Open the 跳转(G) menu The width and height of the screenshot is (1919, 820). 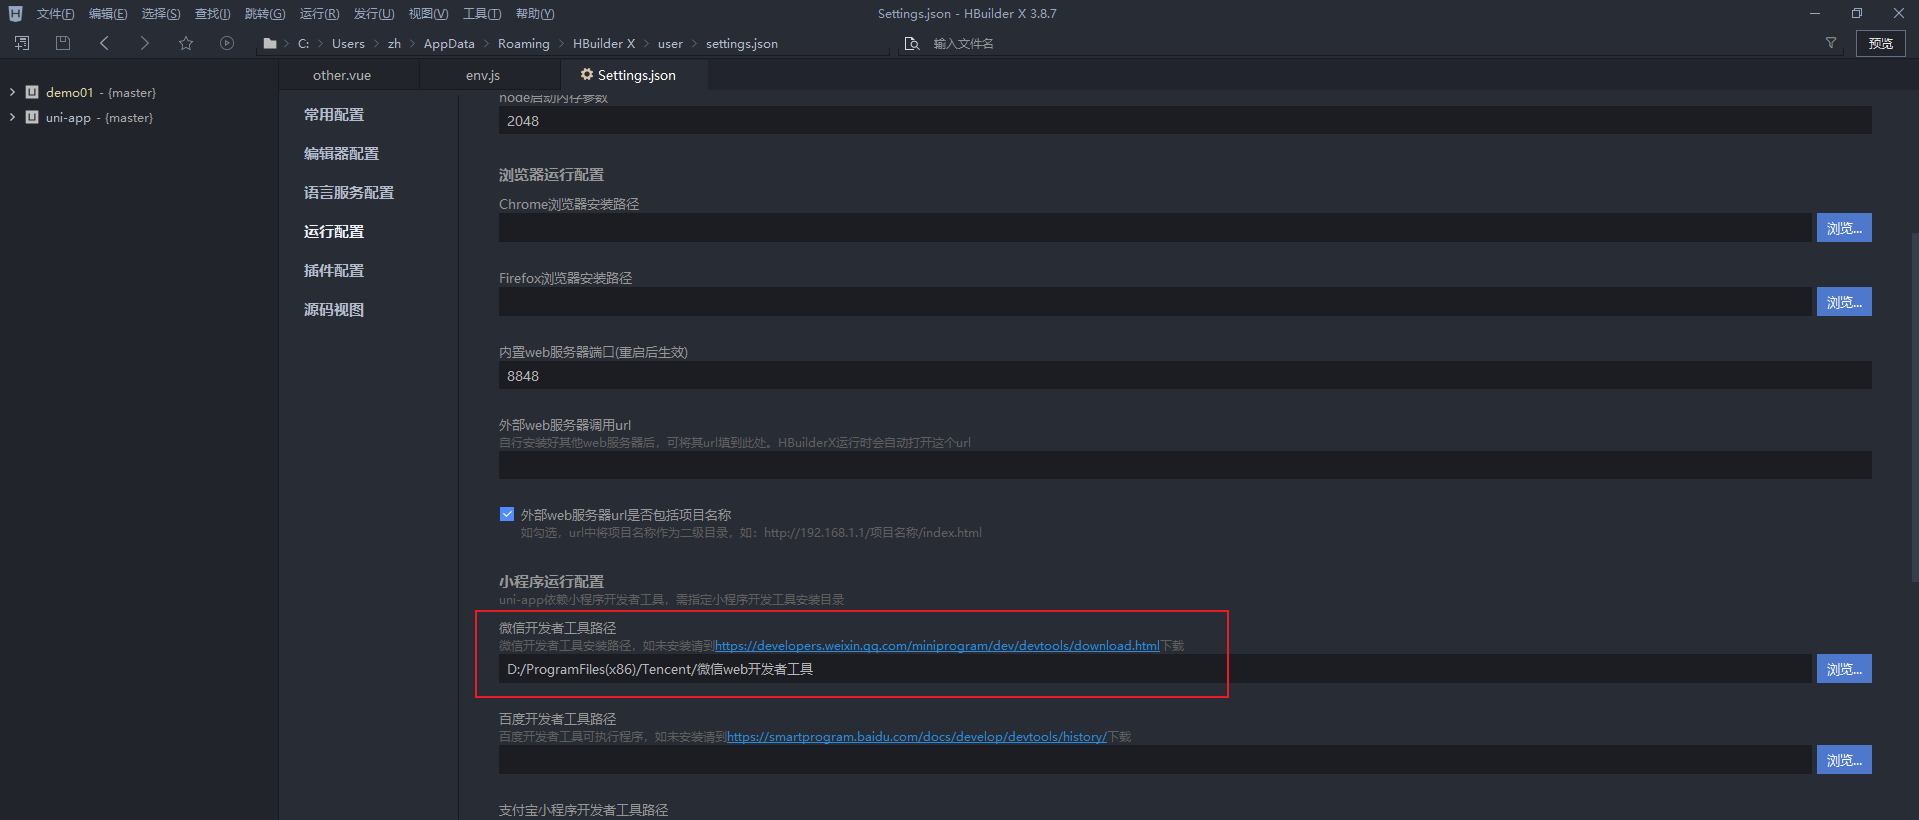(265, 13)
